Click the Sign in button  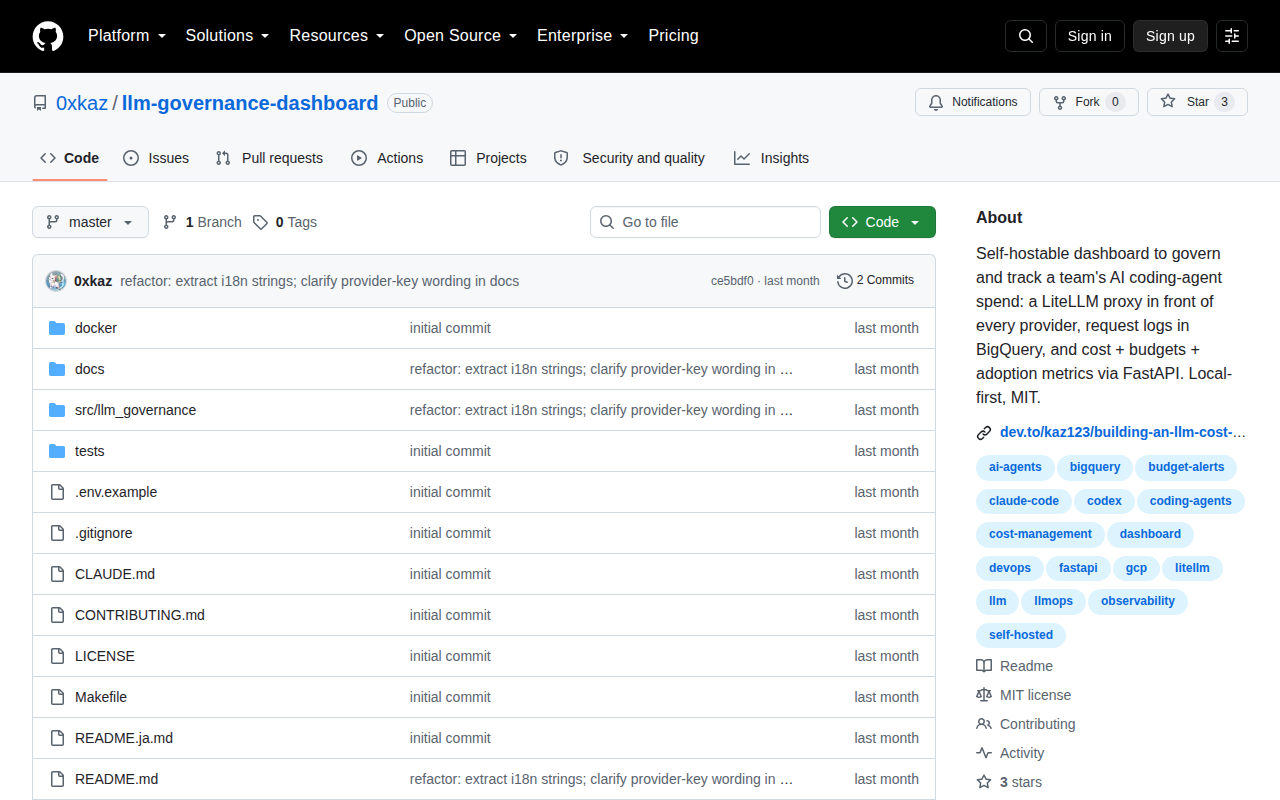click(1090, 36)
